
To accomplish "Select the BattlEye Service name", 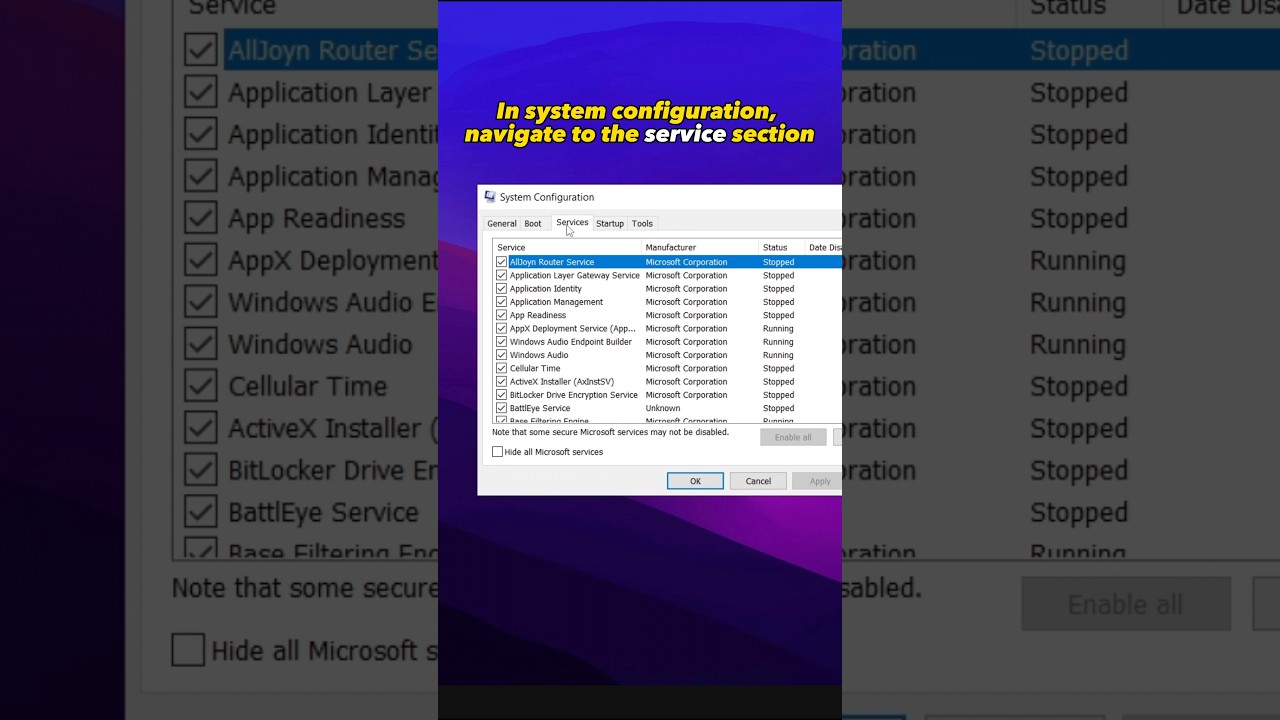I will (x=540, y=408).
